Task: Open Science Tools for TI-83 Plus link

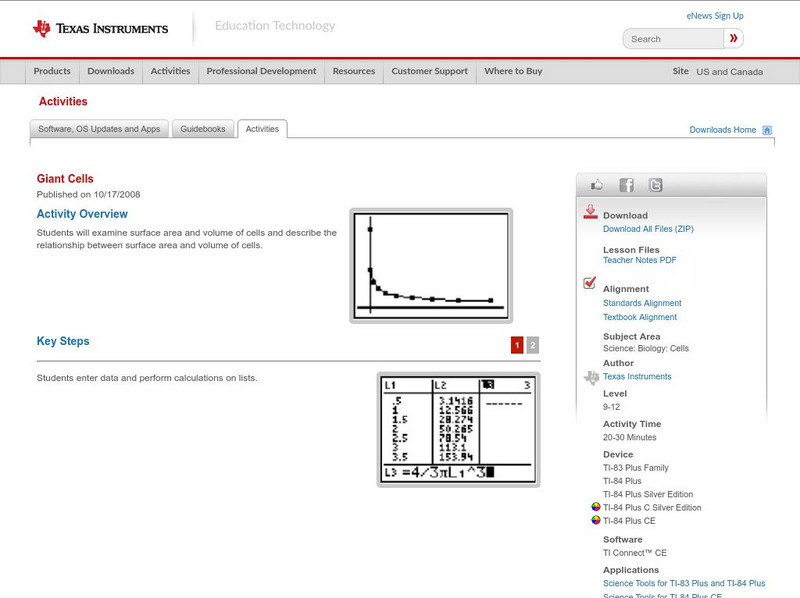Action: point(684,583)
